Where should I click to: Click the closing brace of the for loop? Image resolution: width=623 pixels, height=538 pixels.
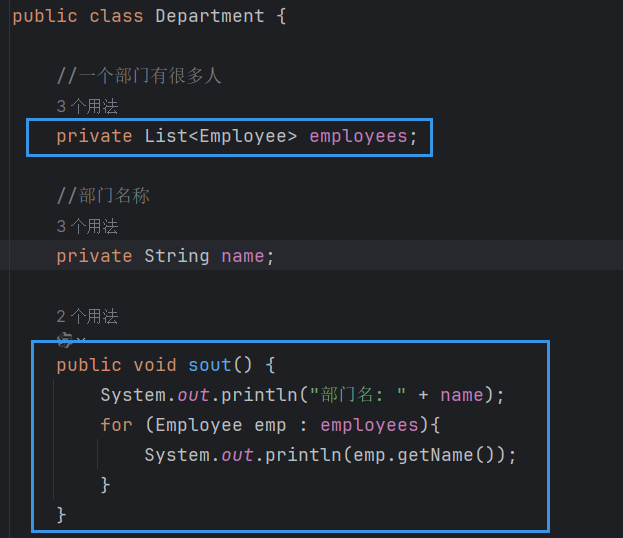tap(105, 485)
